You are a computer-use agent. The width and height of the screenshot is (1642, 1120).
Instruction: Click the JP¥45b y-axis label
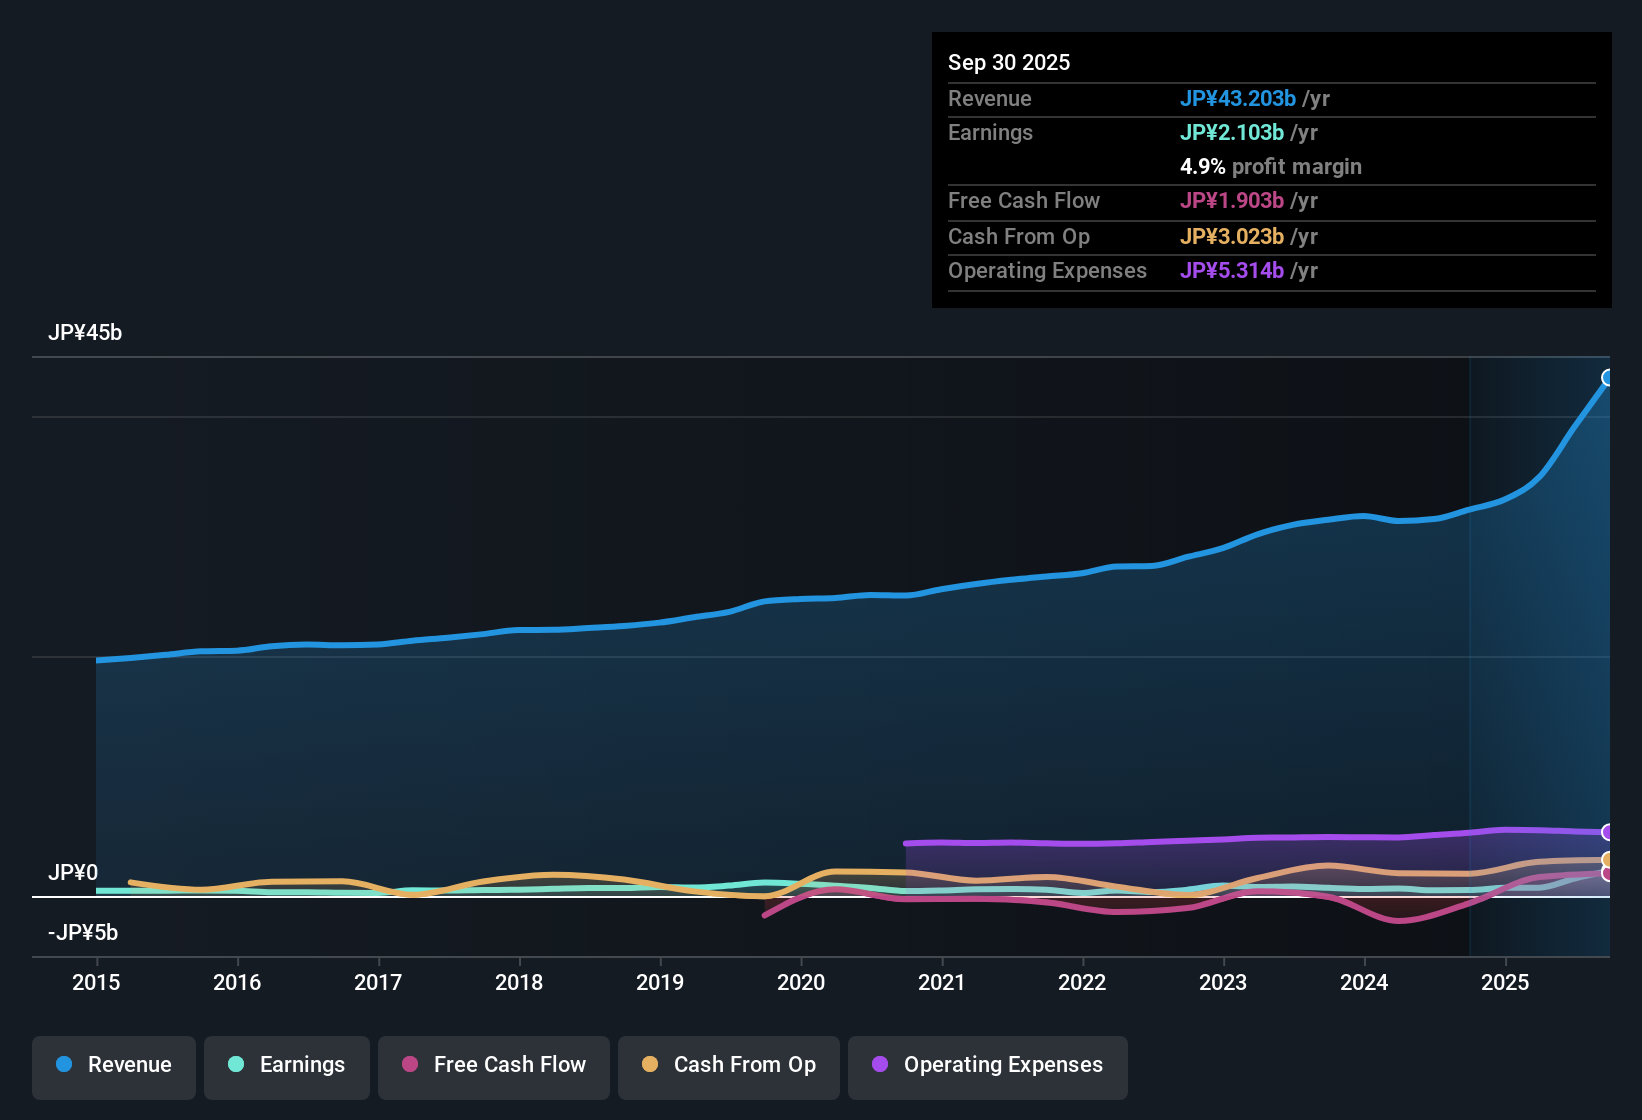tap(86, 332)
